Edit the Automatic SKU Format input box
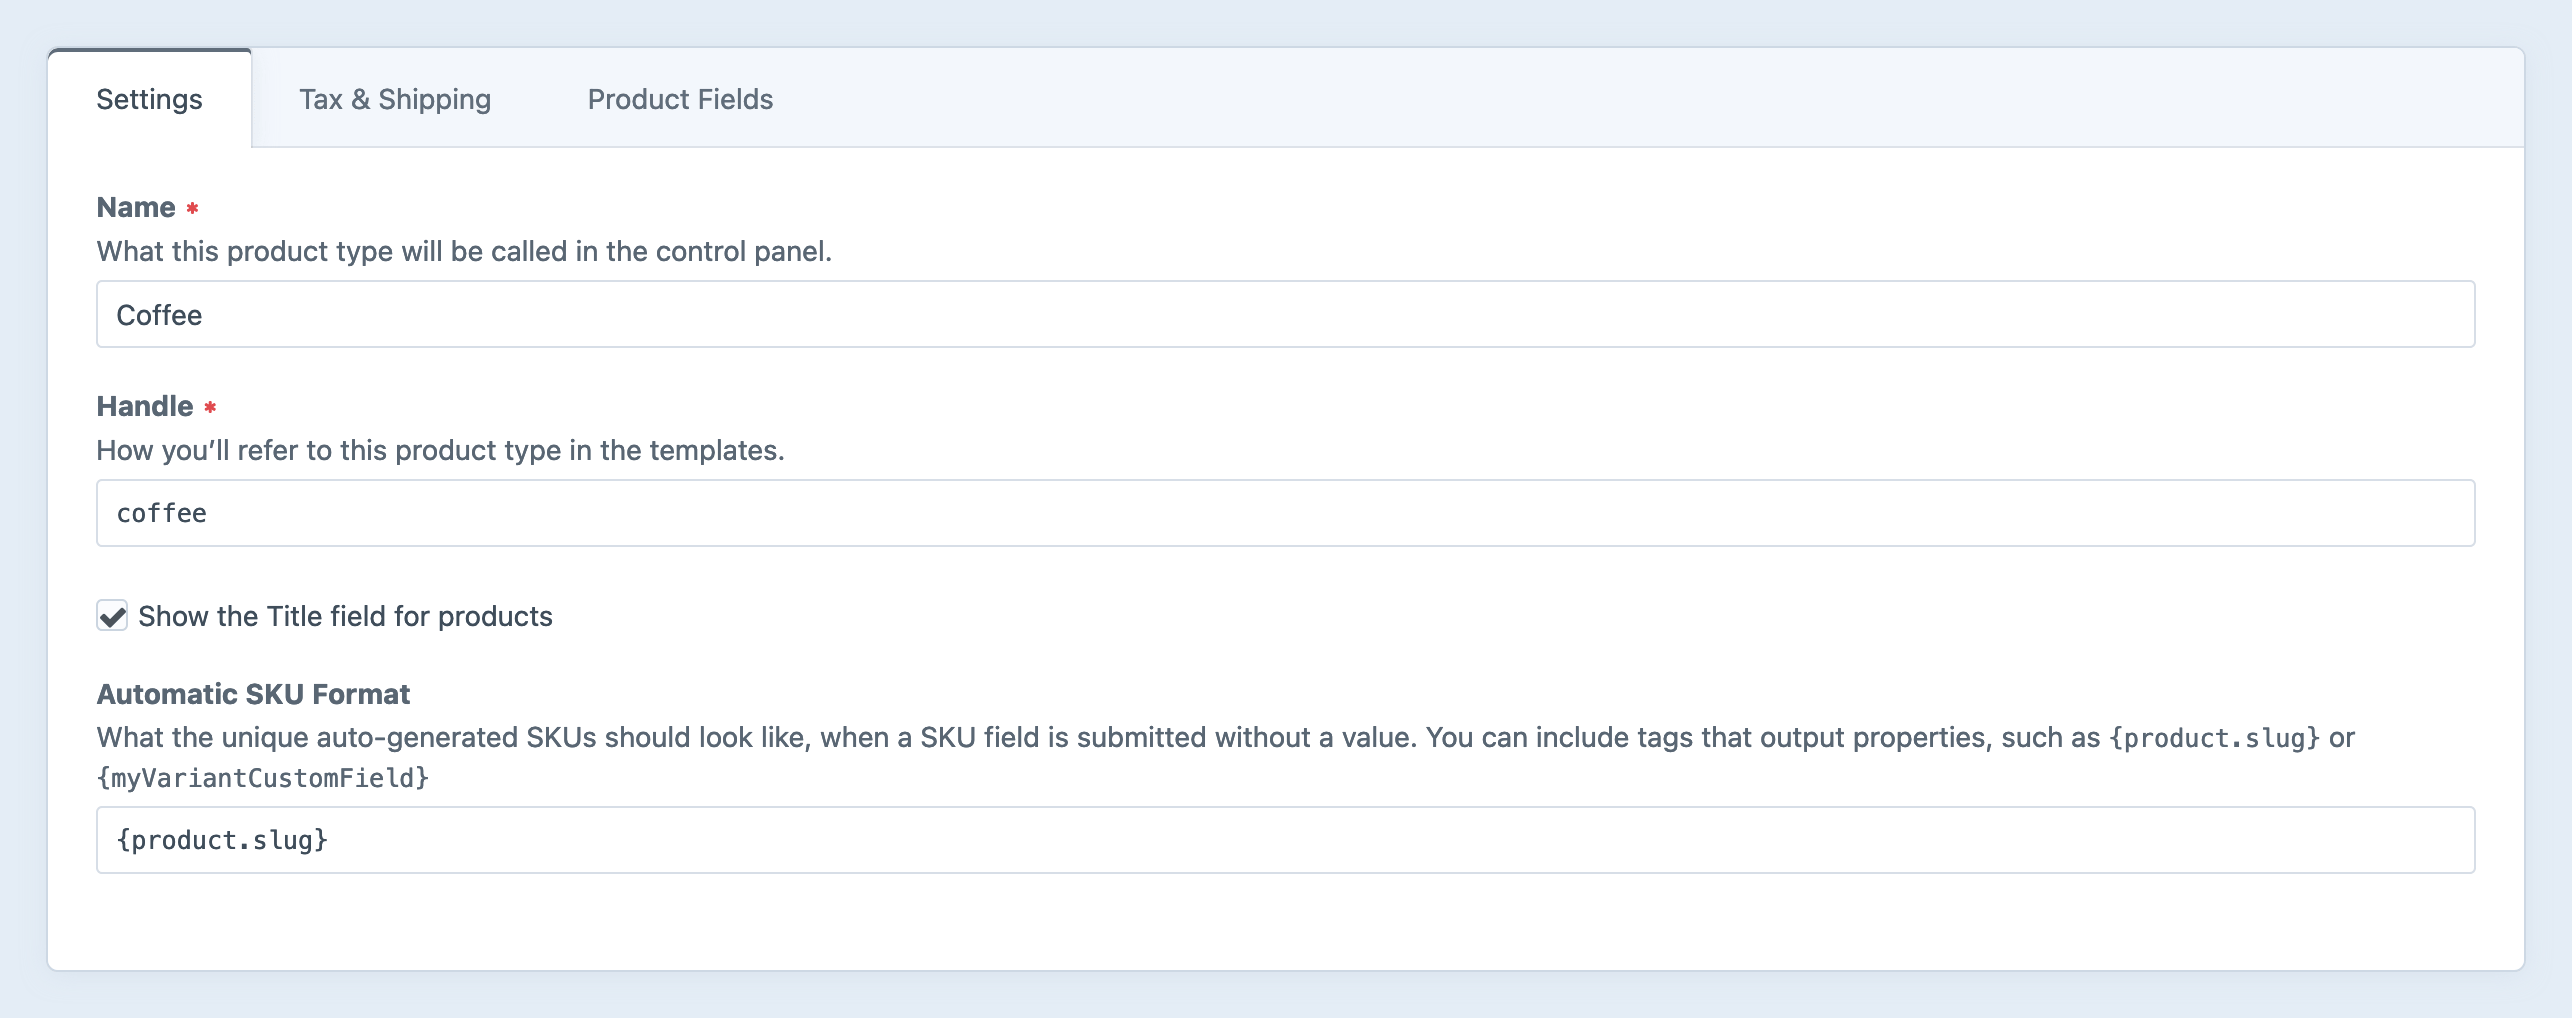This screenshot has width=2572, height=1018. pos(1285,840)
